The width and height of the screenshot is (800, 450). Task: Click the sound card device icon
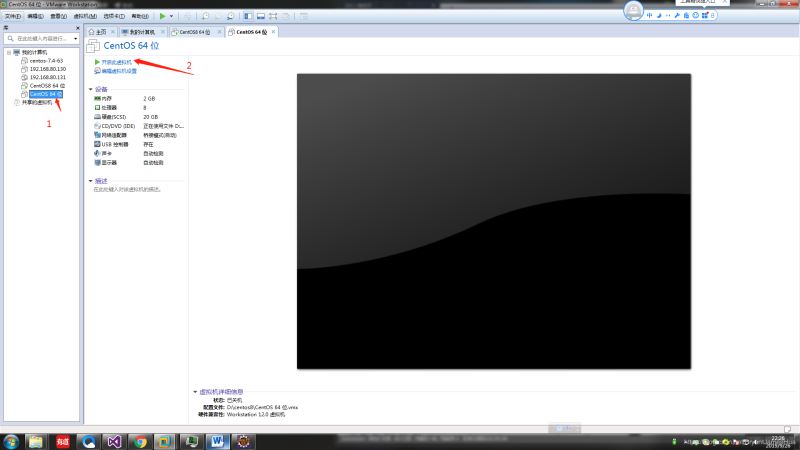pos(97,152)
